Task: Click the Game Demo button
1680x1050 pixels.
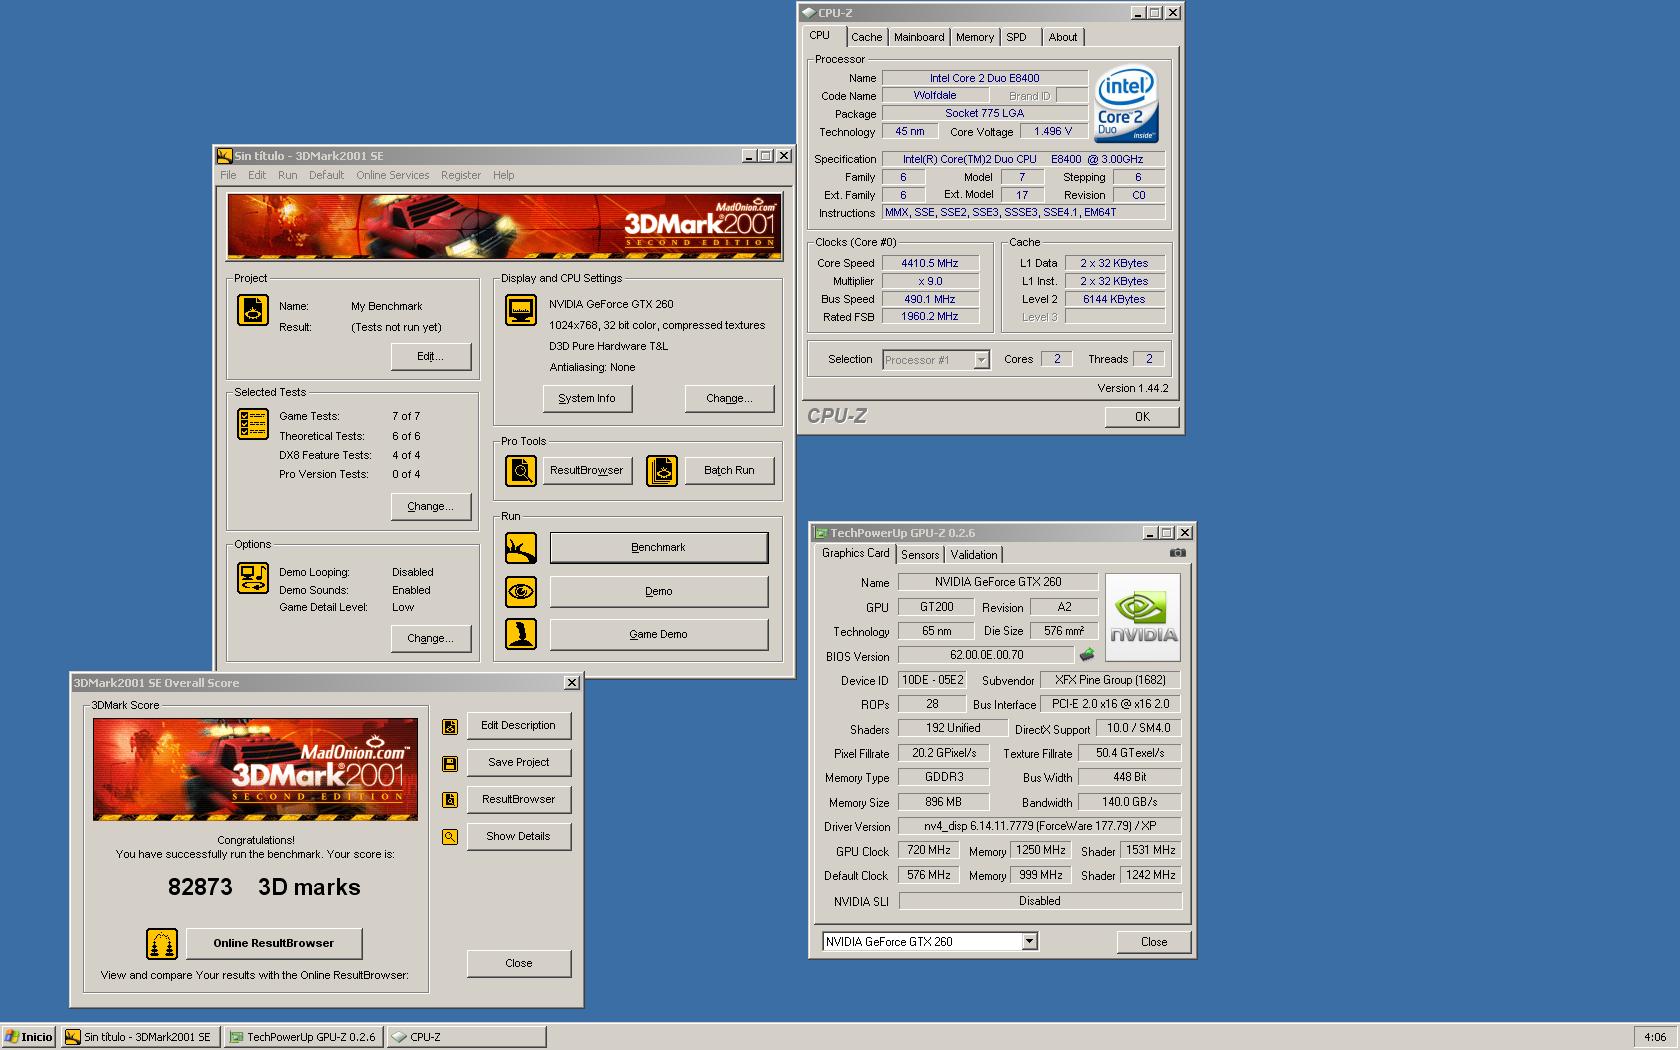Action: click(658, 634)
